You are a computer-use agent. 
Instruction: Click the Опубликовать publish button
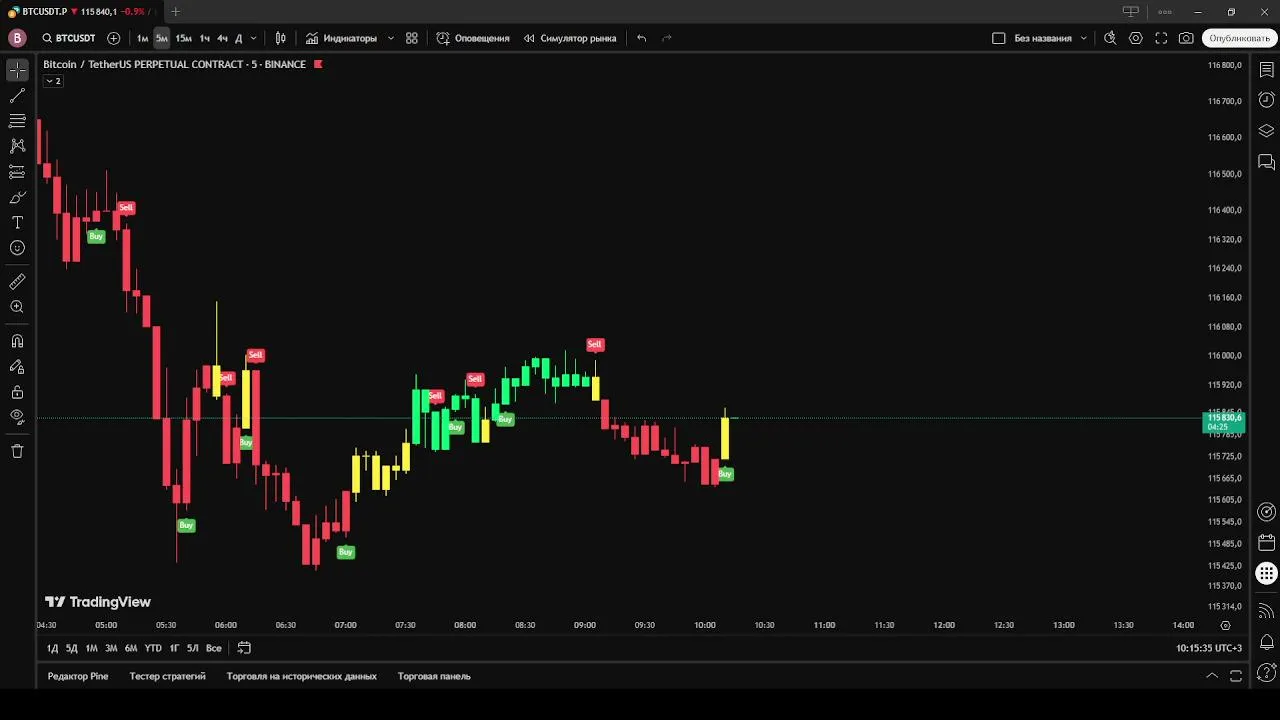point(1240,38)
